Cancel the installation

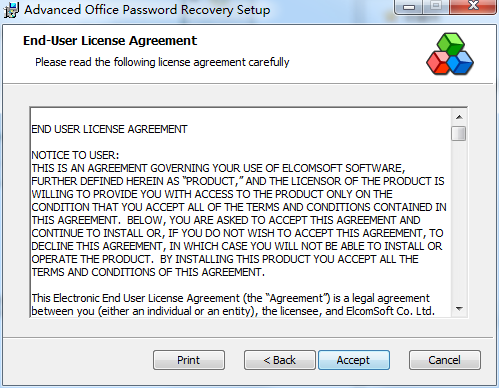tap(445, 360)
